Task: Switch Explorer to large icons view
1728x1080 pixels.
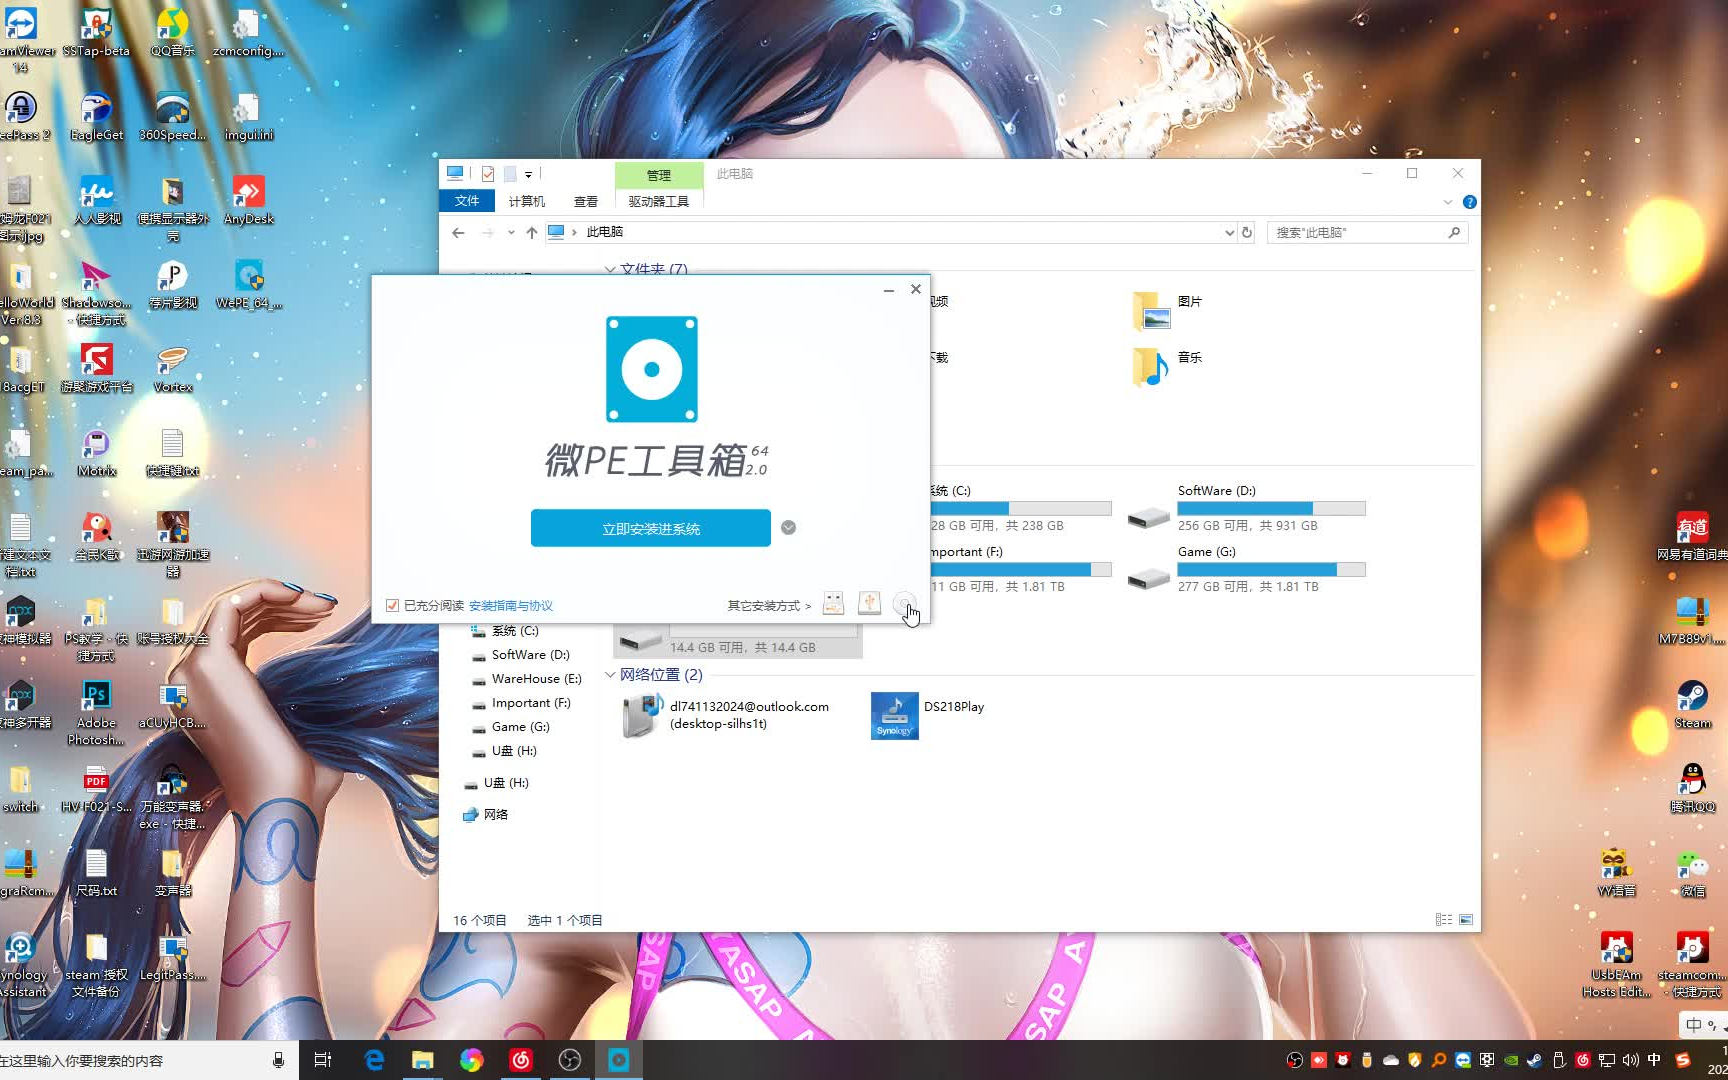Action: click(1466, 920)
